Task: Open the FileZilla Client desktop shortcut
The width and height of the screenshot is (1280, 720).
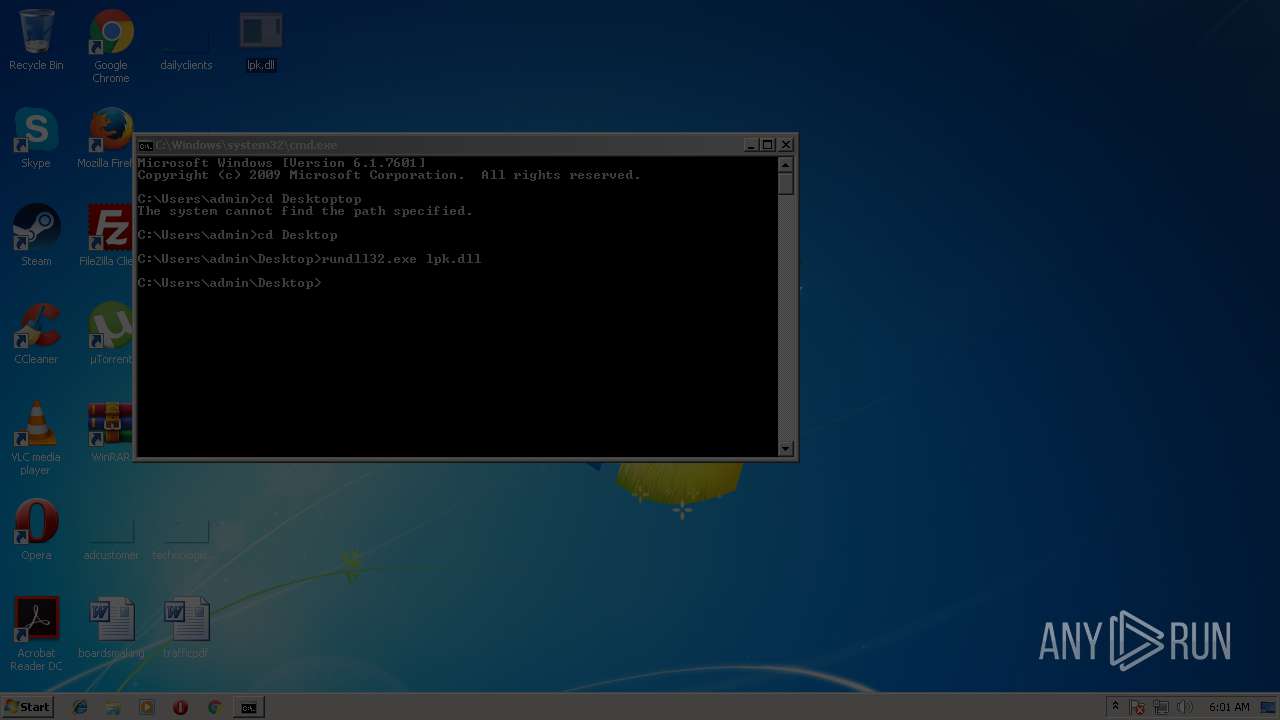Action: point(106,236)
